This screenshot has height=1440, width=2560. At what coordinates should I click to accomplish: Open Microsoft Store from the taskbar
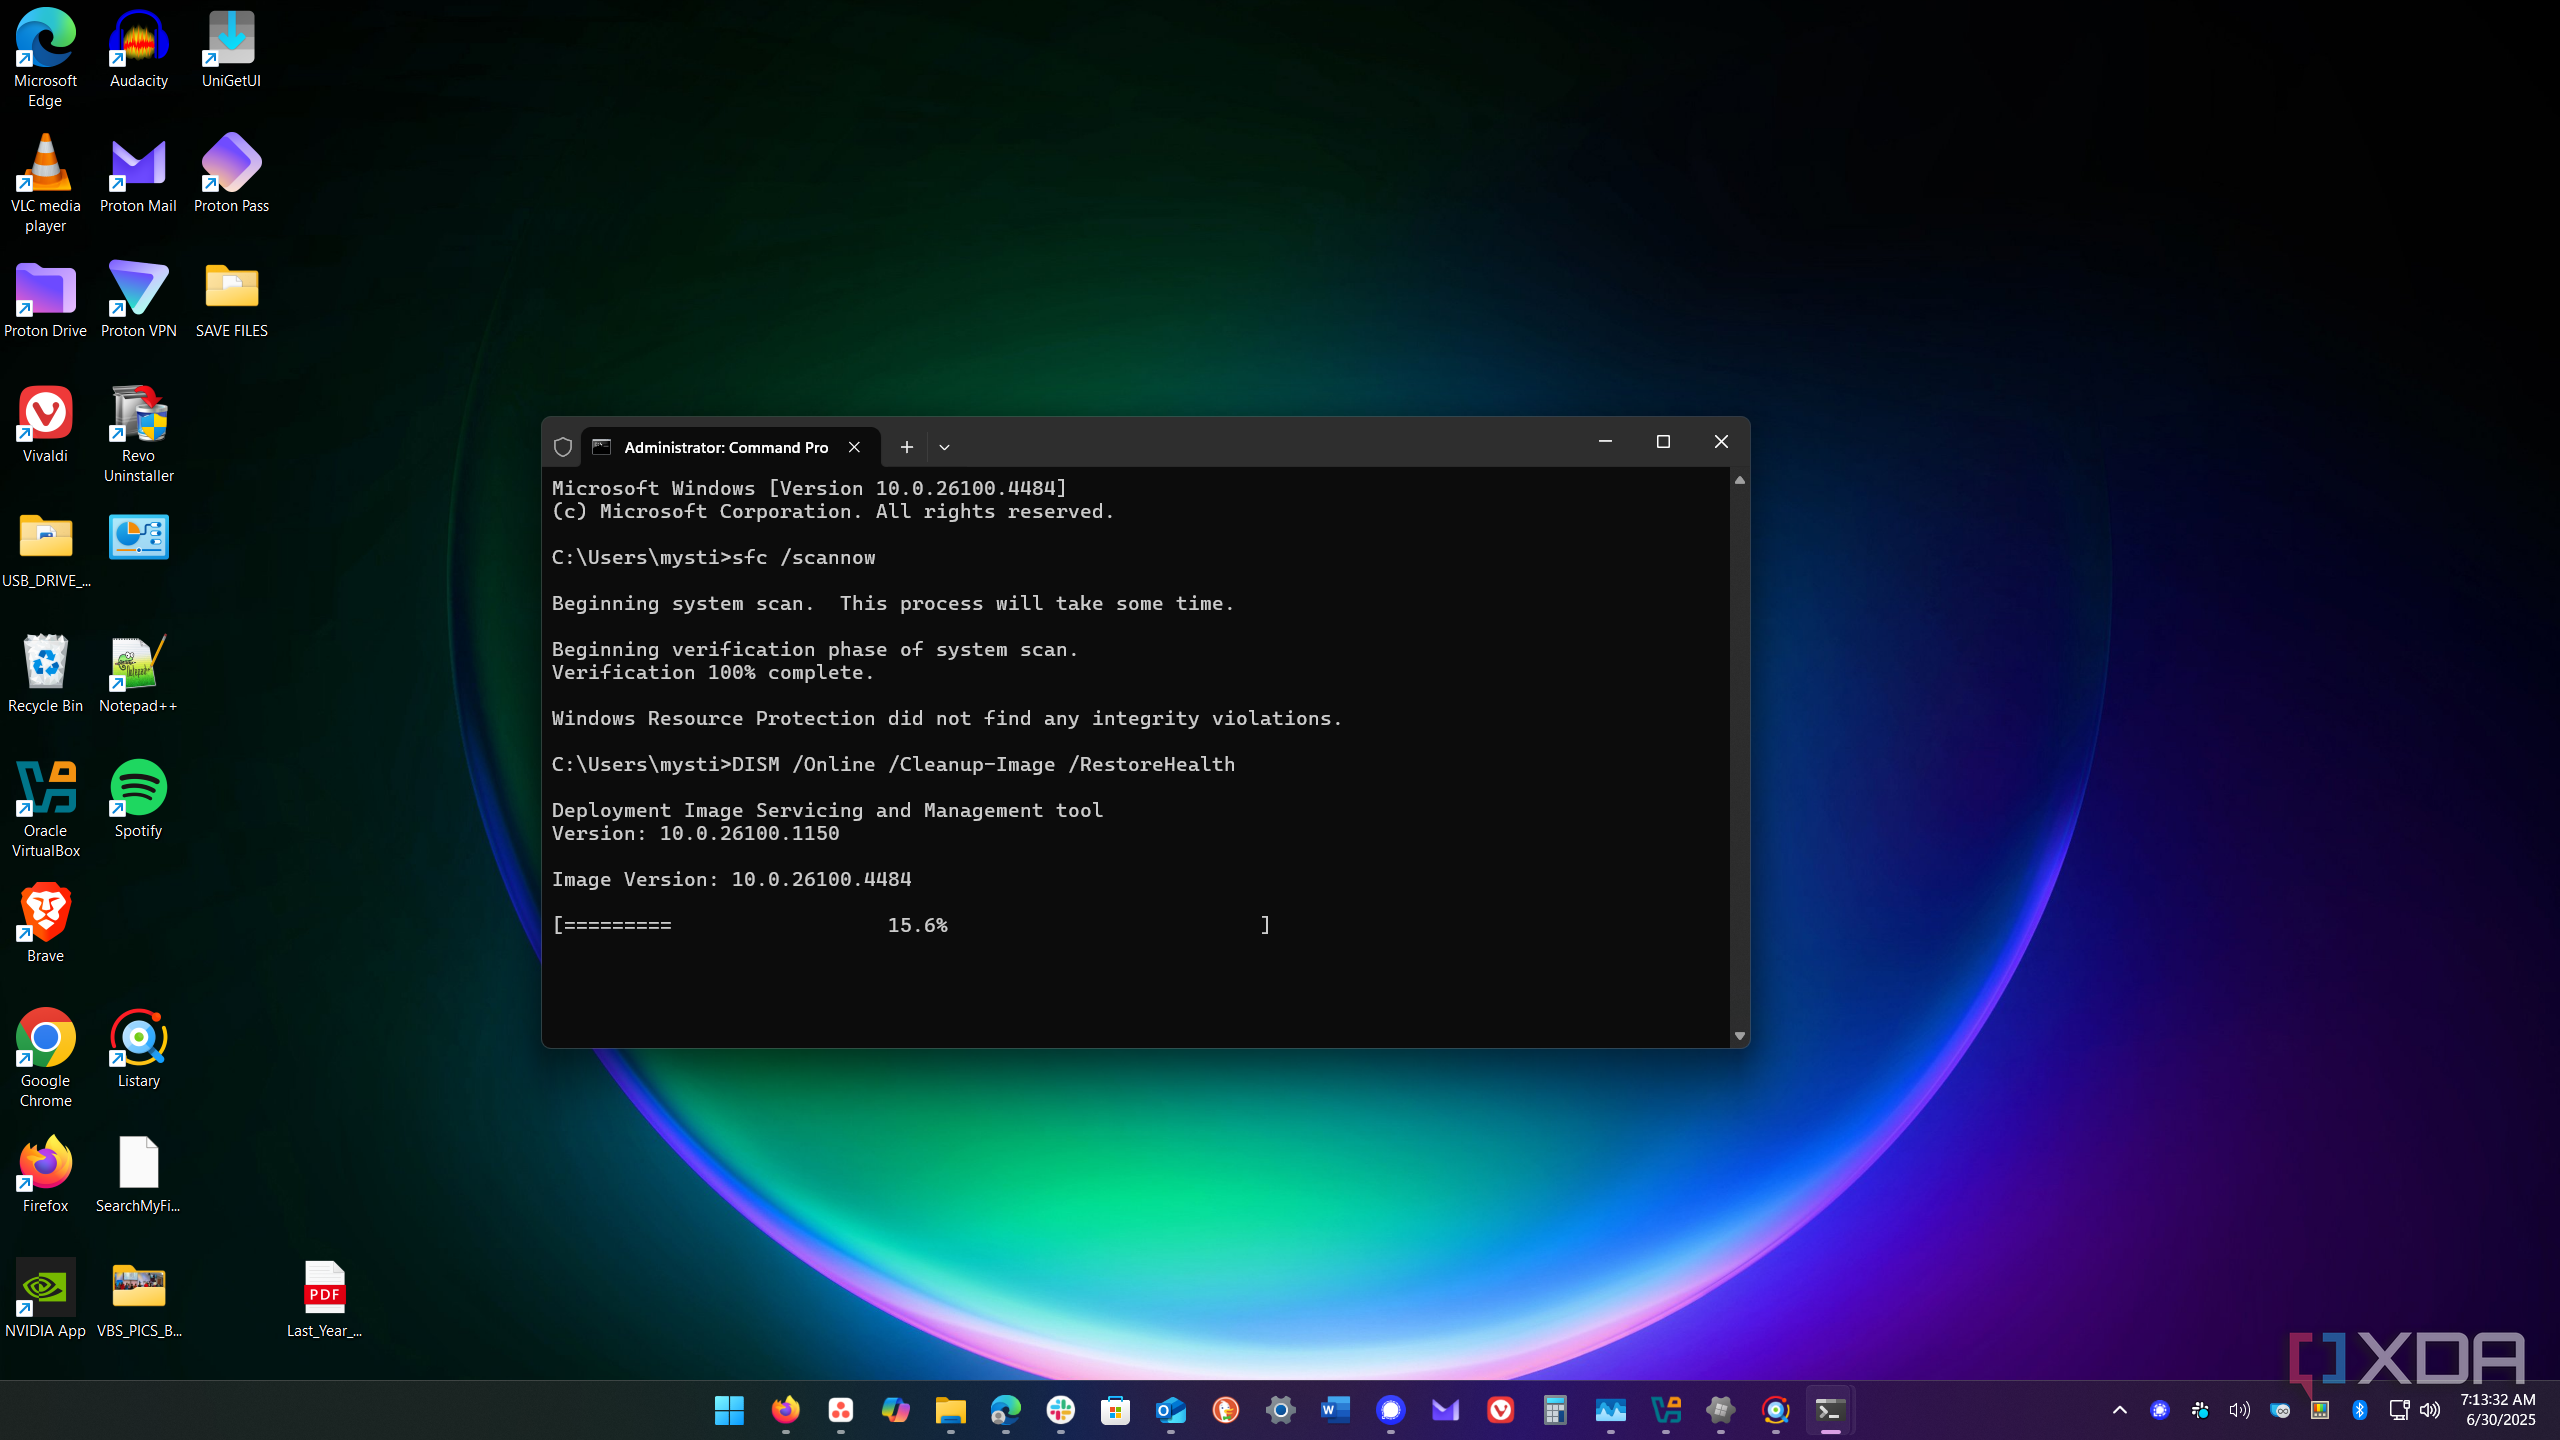tap(1115, 1410)
